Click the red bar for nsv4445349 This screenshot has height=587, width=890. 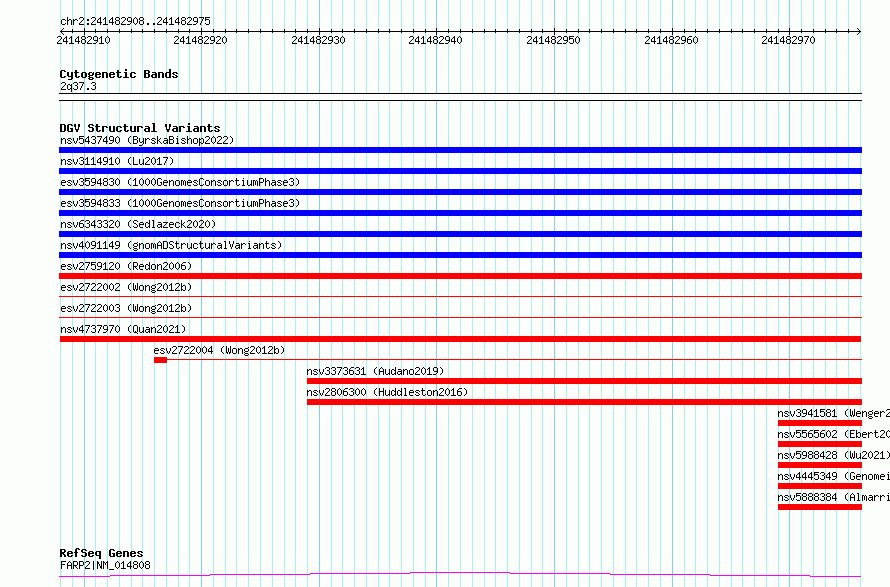tap(820, 486)
